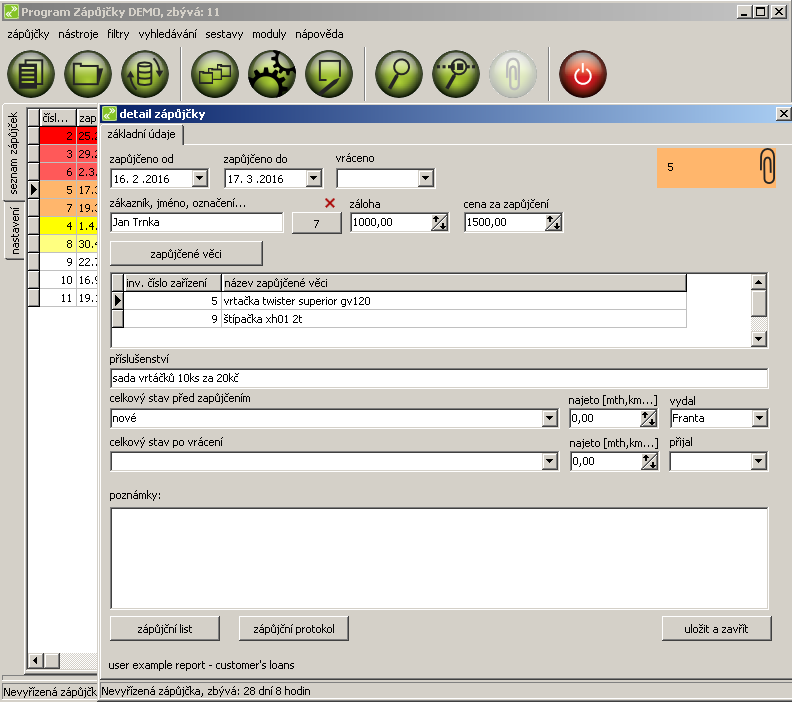Click items table scroll up arrow
The width and height of the screenshot is (792, 702).
coord(758,282)
